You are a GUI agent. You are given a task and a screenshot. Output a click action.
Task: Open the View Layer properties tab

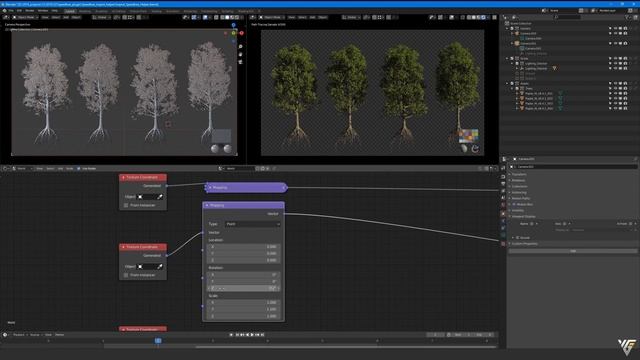pos(503,191)
